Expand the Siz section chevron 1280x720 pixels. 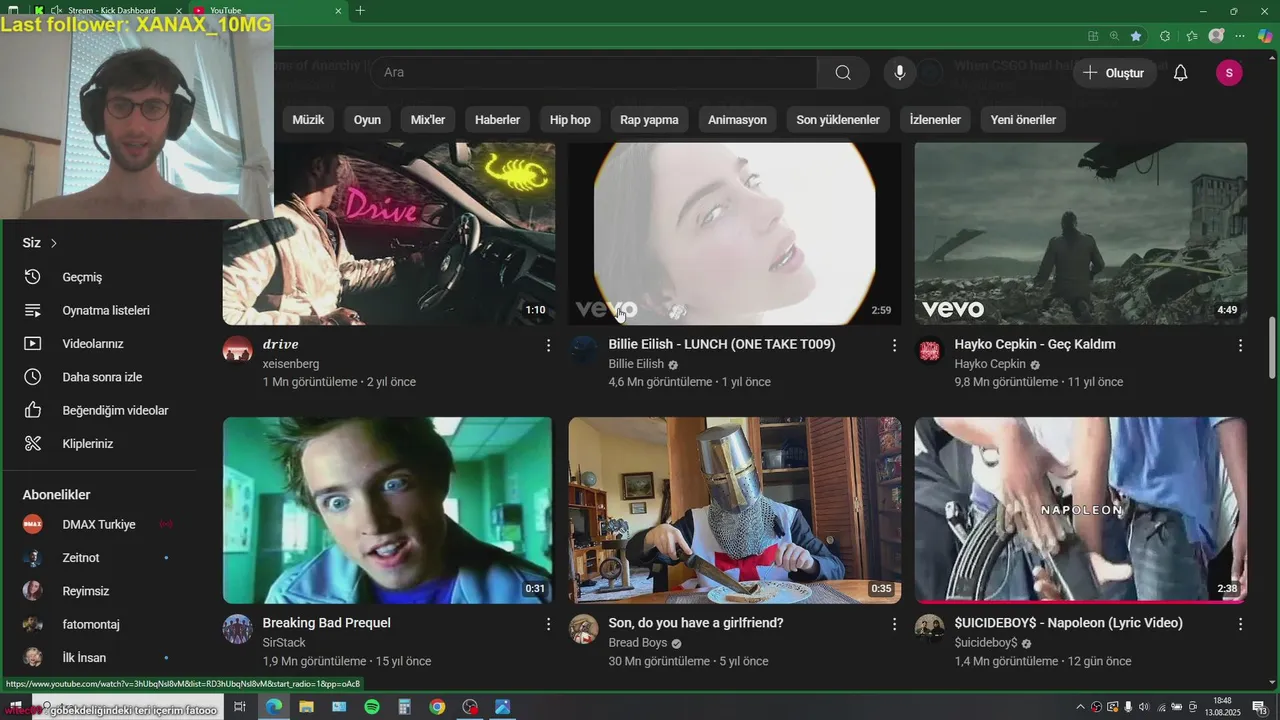tap(54, 243)
